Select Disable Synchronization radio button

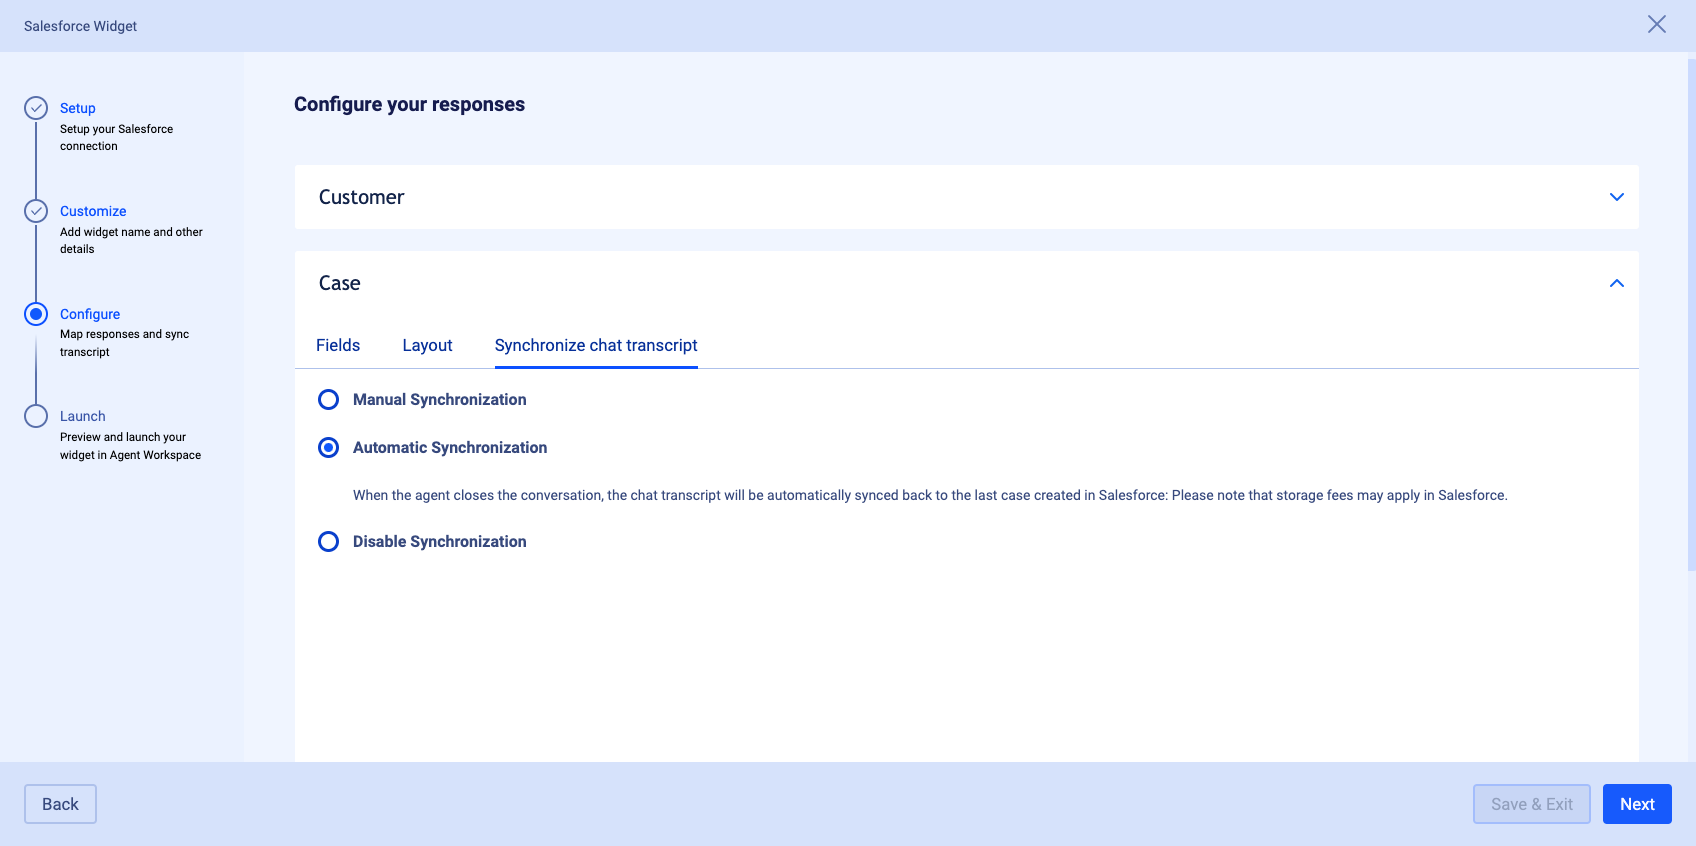click(328, 542)
